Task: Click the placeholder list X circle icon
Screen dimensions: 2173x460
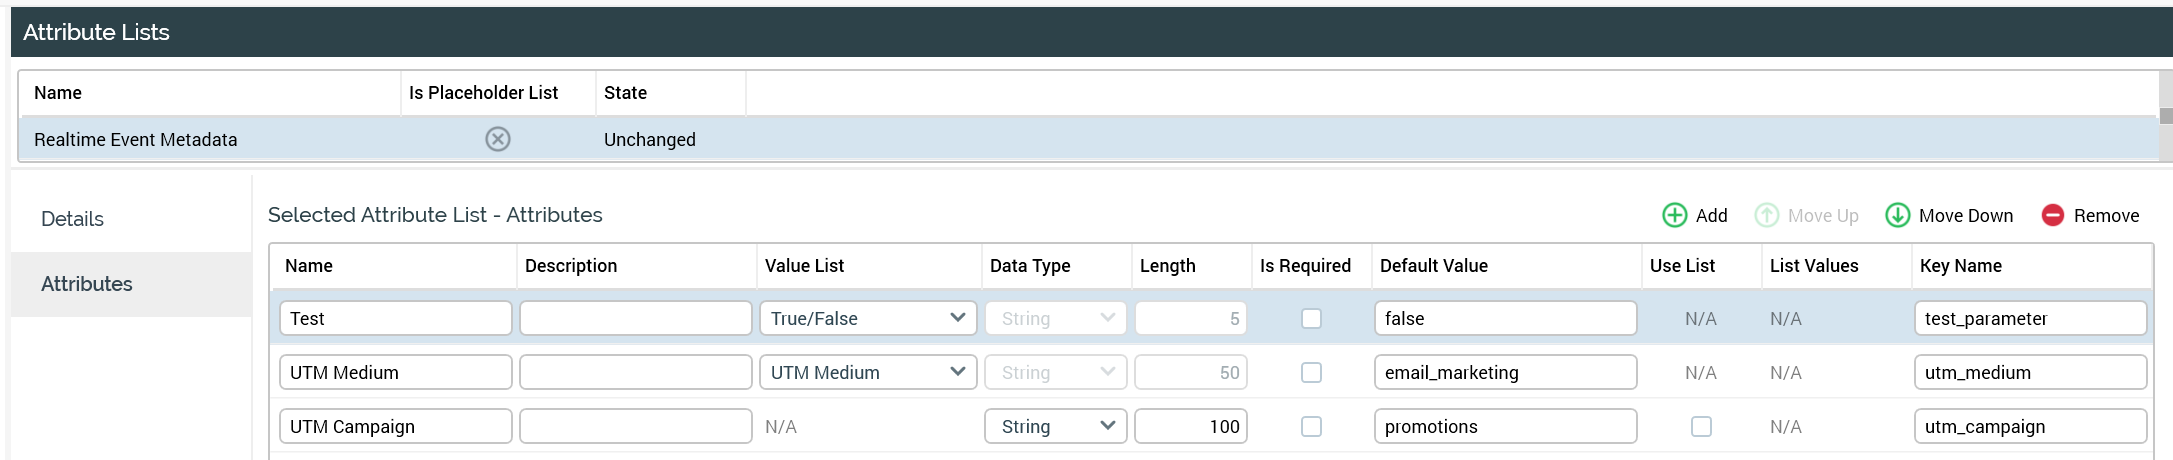Action: [x=498, y=139]
